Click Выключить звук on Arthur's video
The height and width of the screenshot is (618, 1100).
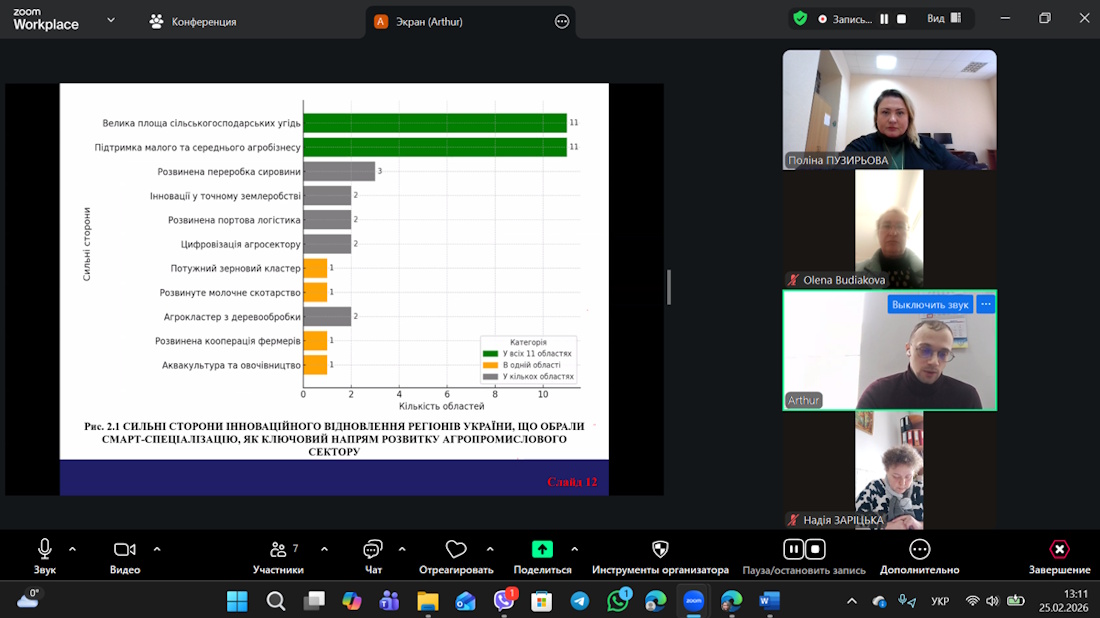pos(930,304)
